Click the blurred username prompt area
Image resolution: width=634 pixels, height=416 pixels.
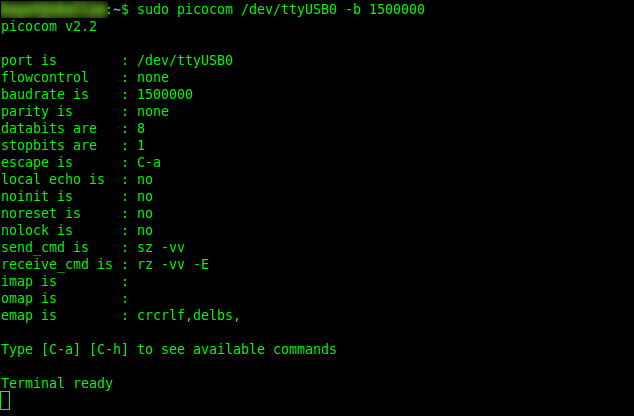(54, 9)
